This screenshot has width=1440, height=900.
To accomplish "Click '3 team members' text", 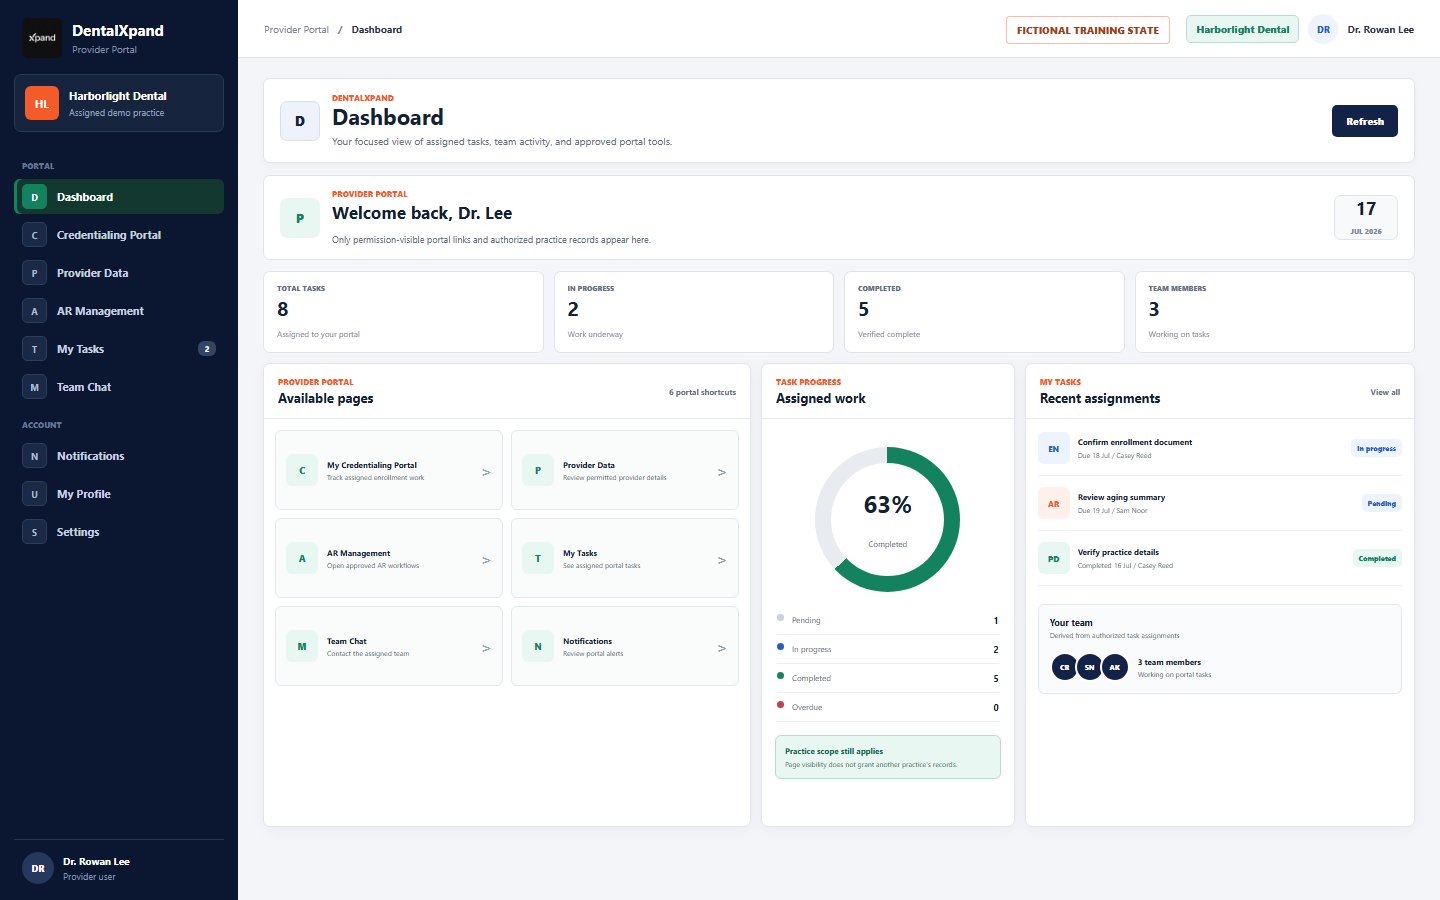I will [1169, 662].
